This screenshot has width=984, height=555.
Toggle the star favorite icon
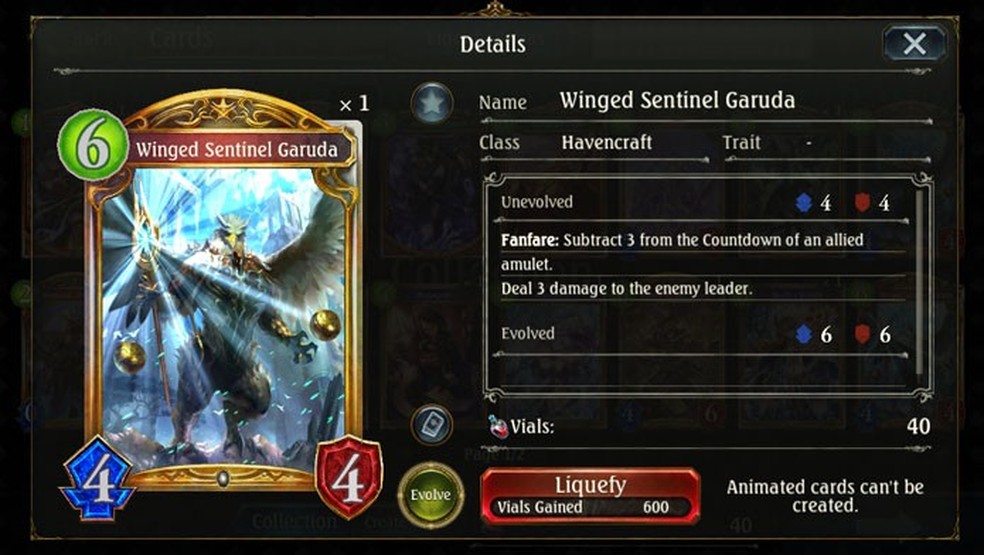(x=432, y=102)
